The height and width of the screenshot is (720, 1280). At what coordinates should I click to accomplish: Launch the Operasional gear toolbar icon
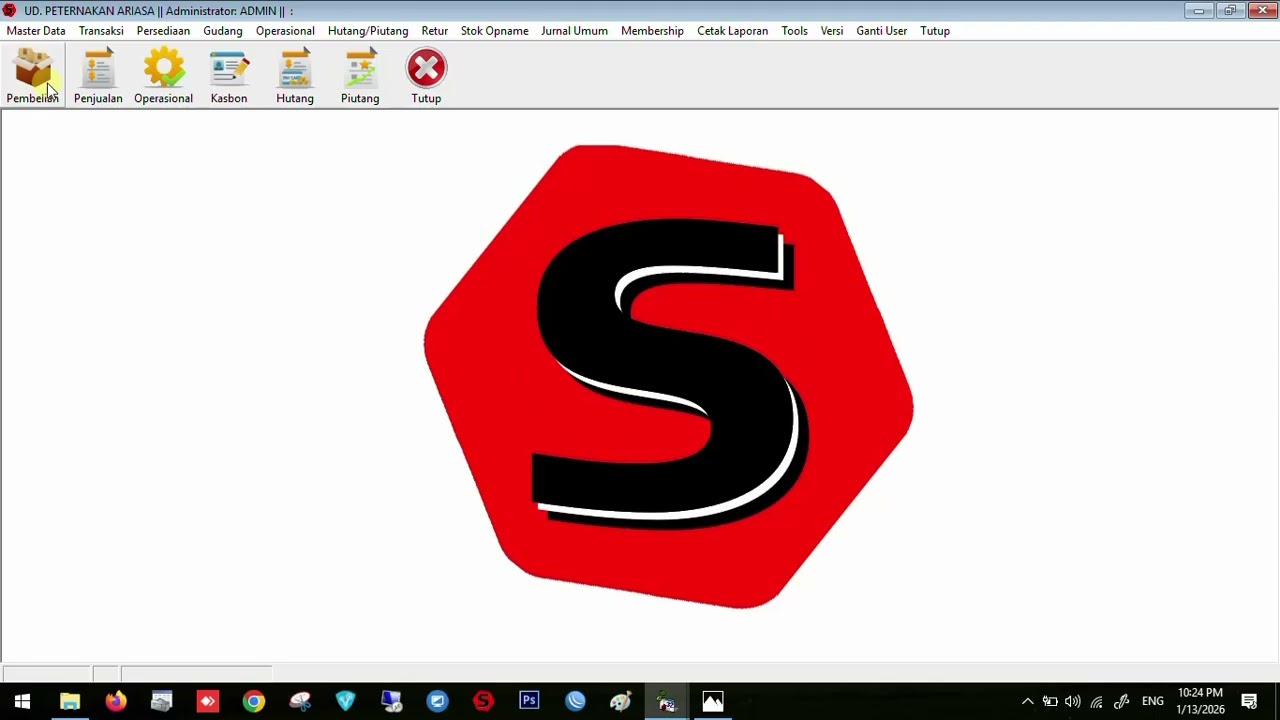click(x=163, y=76)
